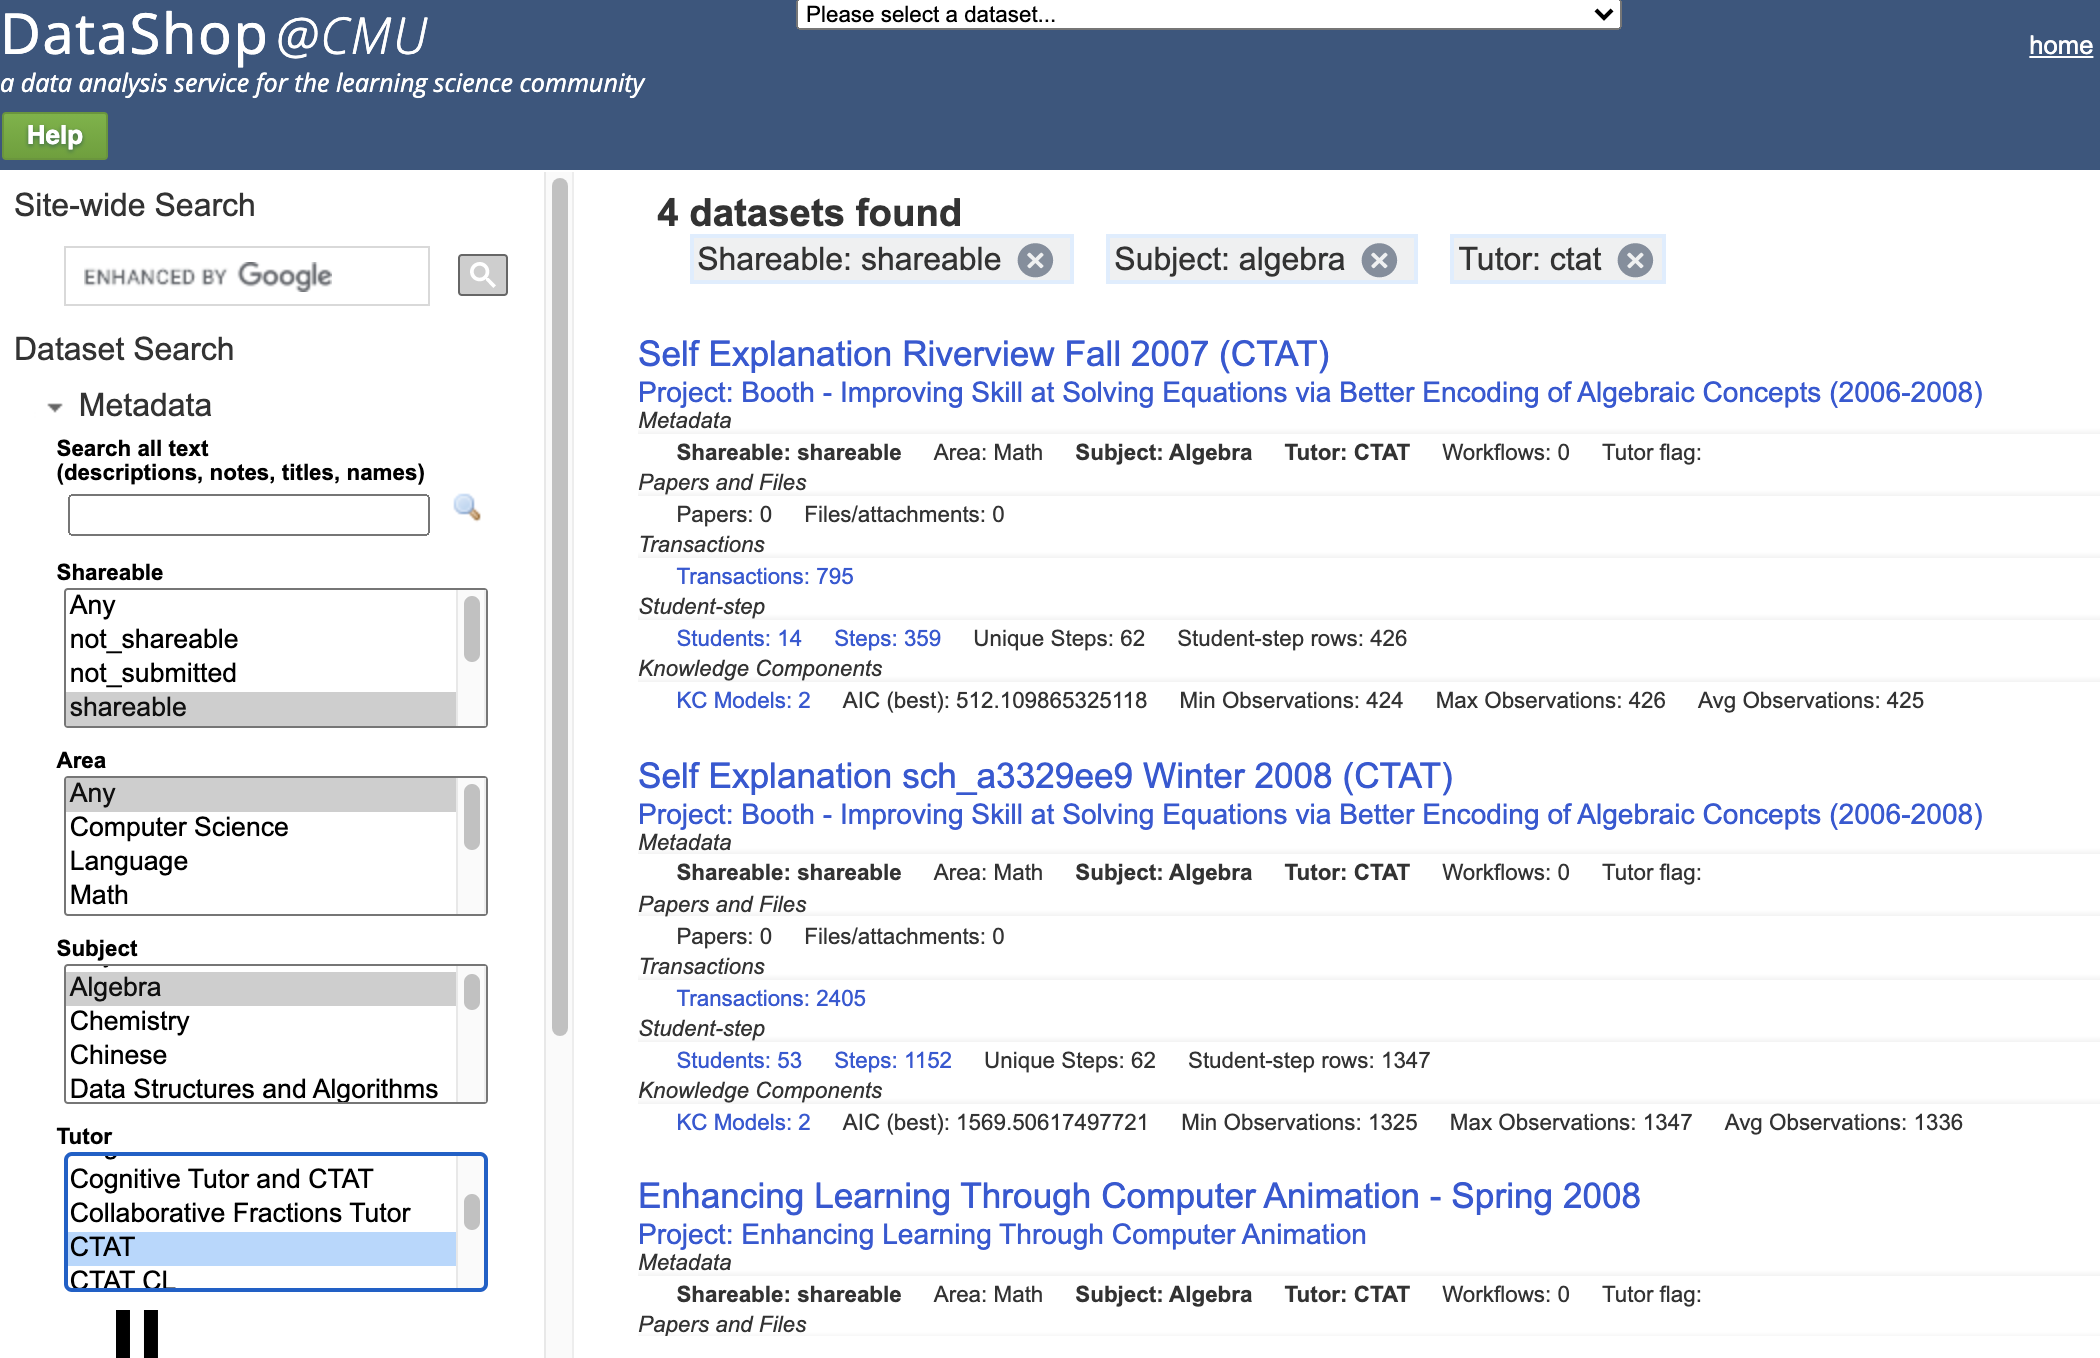This screenshot has height=1358, width=2100.
Task: Select 'shareable' option in Shareable list
Action: coord(262,708)
